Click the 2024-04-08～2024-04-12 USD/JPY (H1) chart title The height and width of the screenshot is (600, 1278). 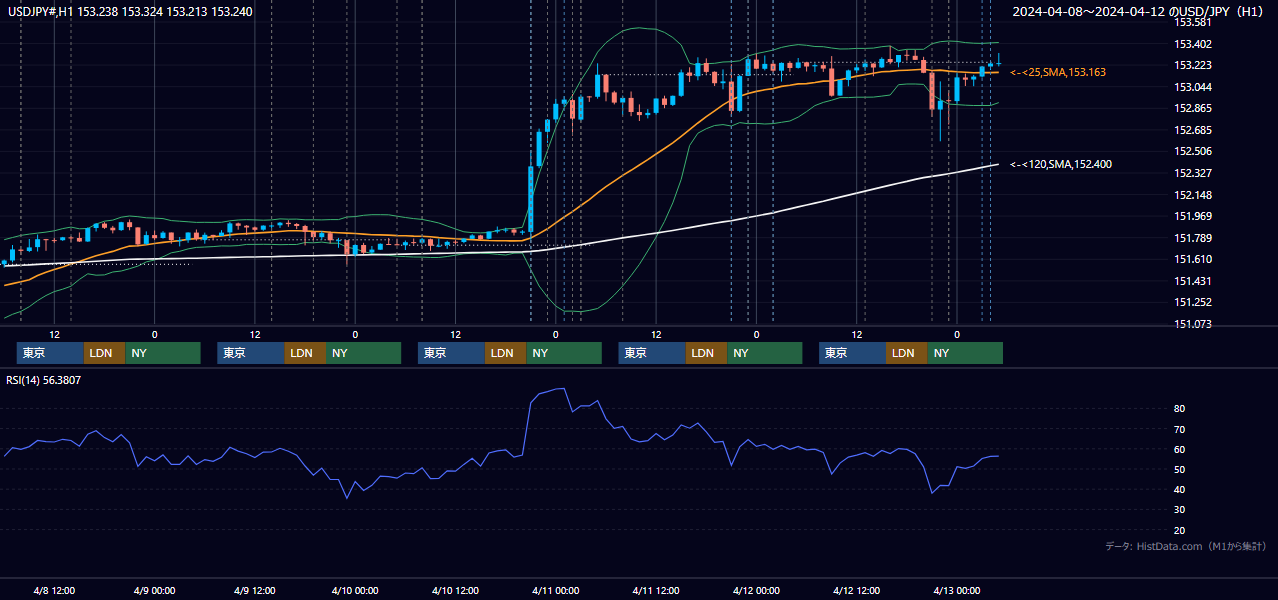click(x=1139, y=11)
